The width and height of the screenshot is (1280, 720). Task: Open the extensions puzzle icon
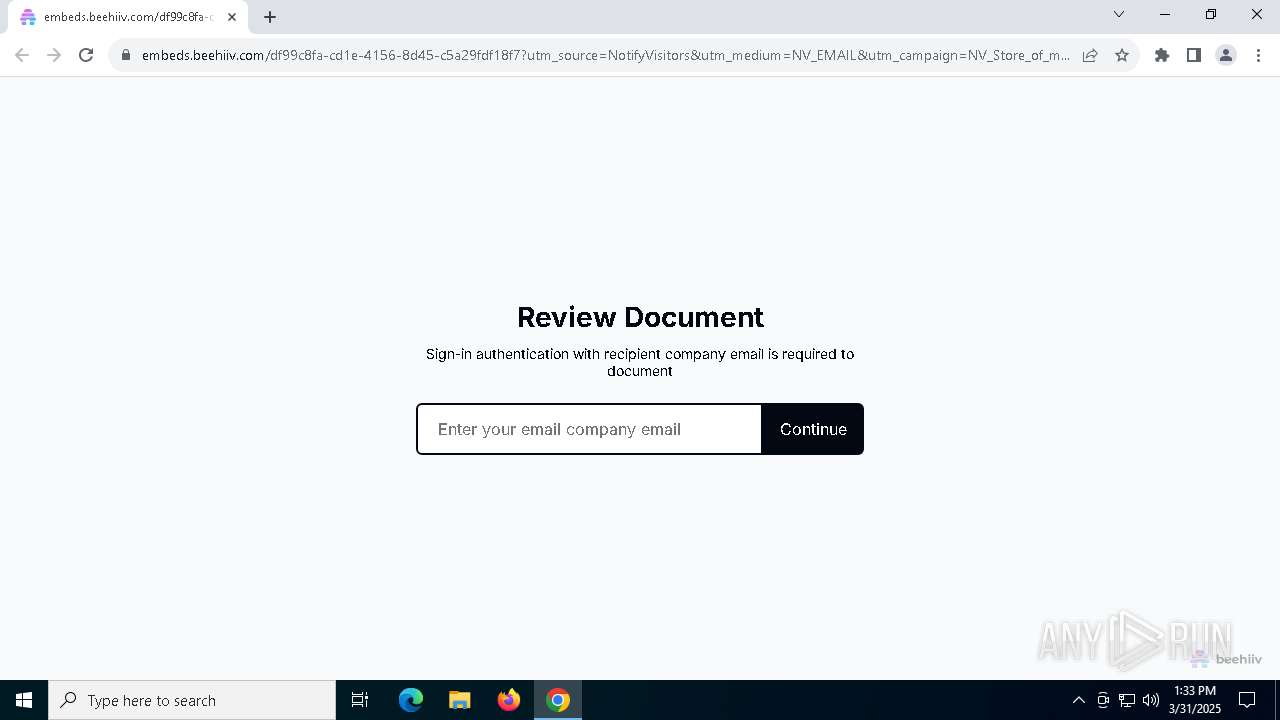1162,55
